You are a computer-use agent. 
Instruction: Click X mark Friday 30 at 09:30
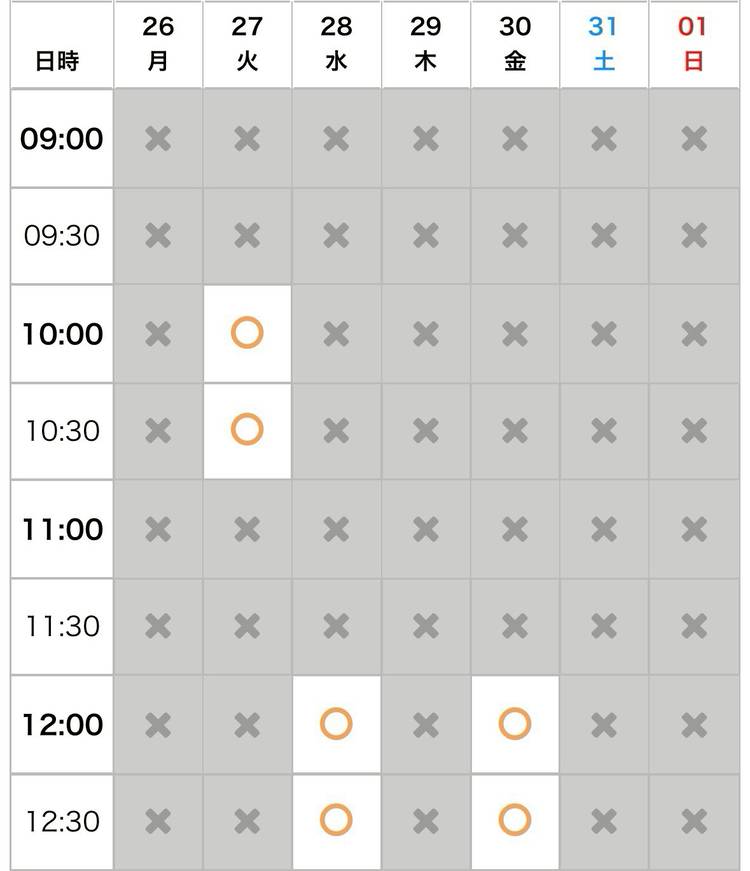click(514, 236)
